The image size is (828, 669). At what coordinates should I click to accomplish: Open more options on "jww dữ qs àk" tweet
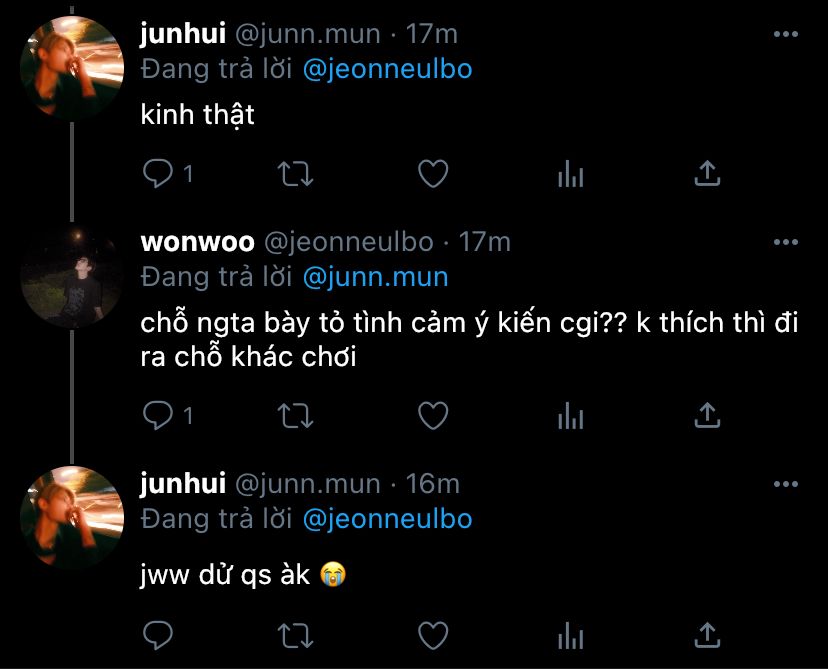coord(787,484)
